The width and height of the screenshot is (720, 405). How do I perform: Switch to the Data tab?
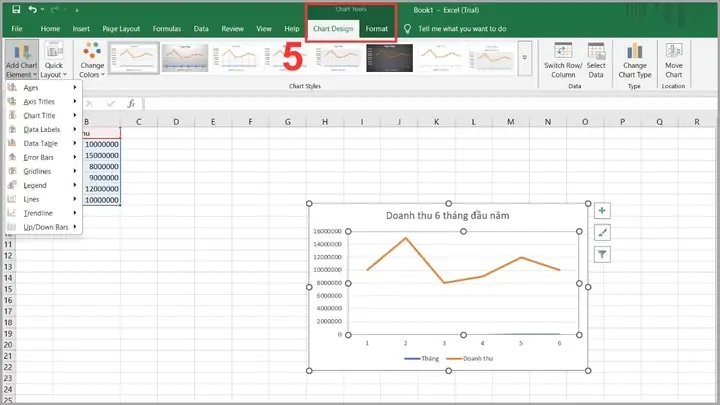(x=201, y=28)
